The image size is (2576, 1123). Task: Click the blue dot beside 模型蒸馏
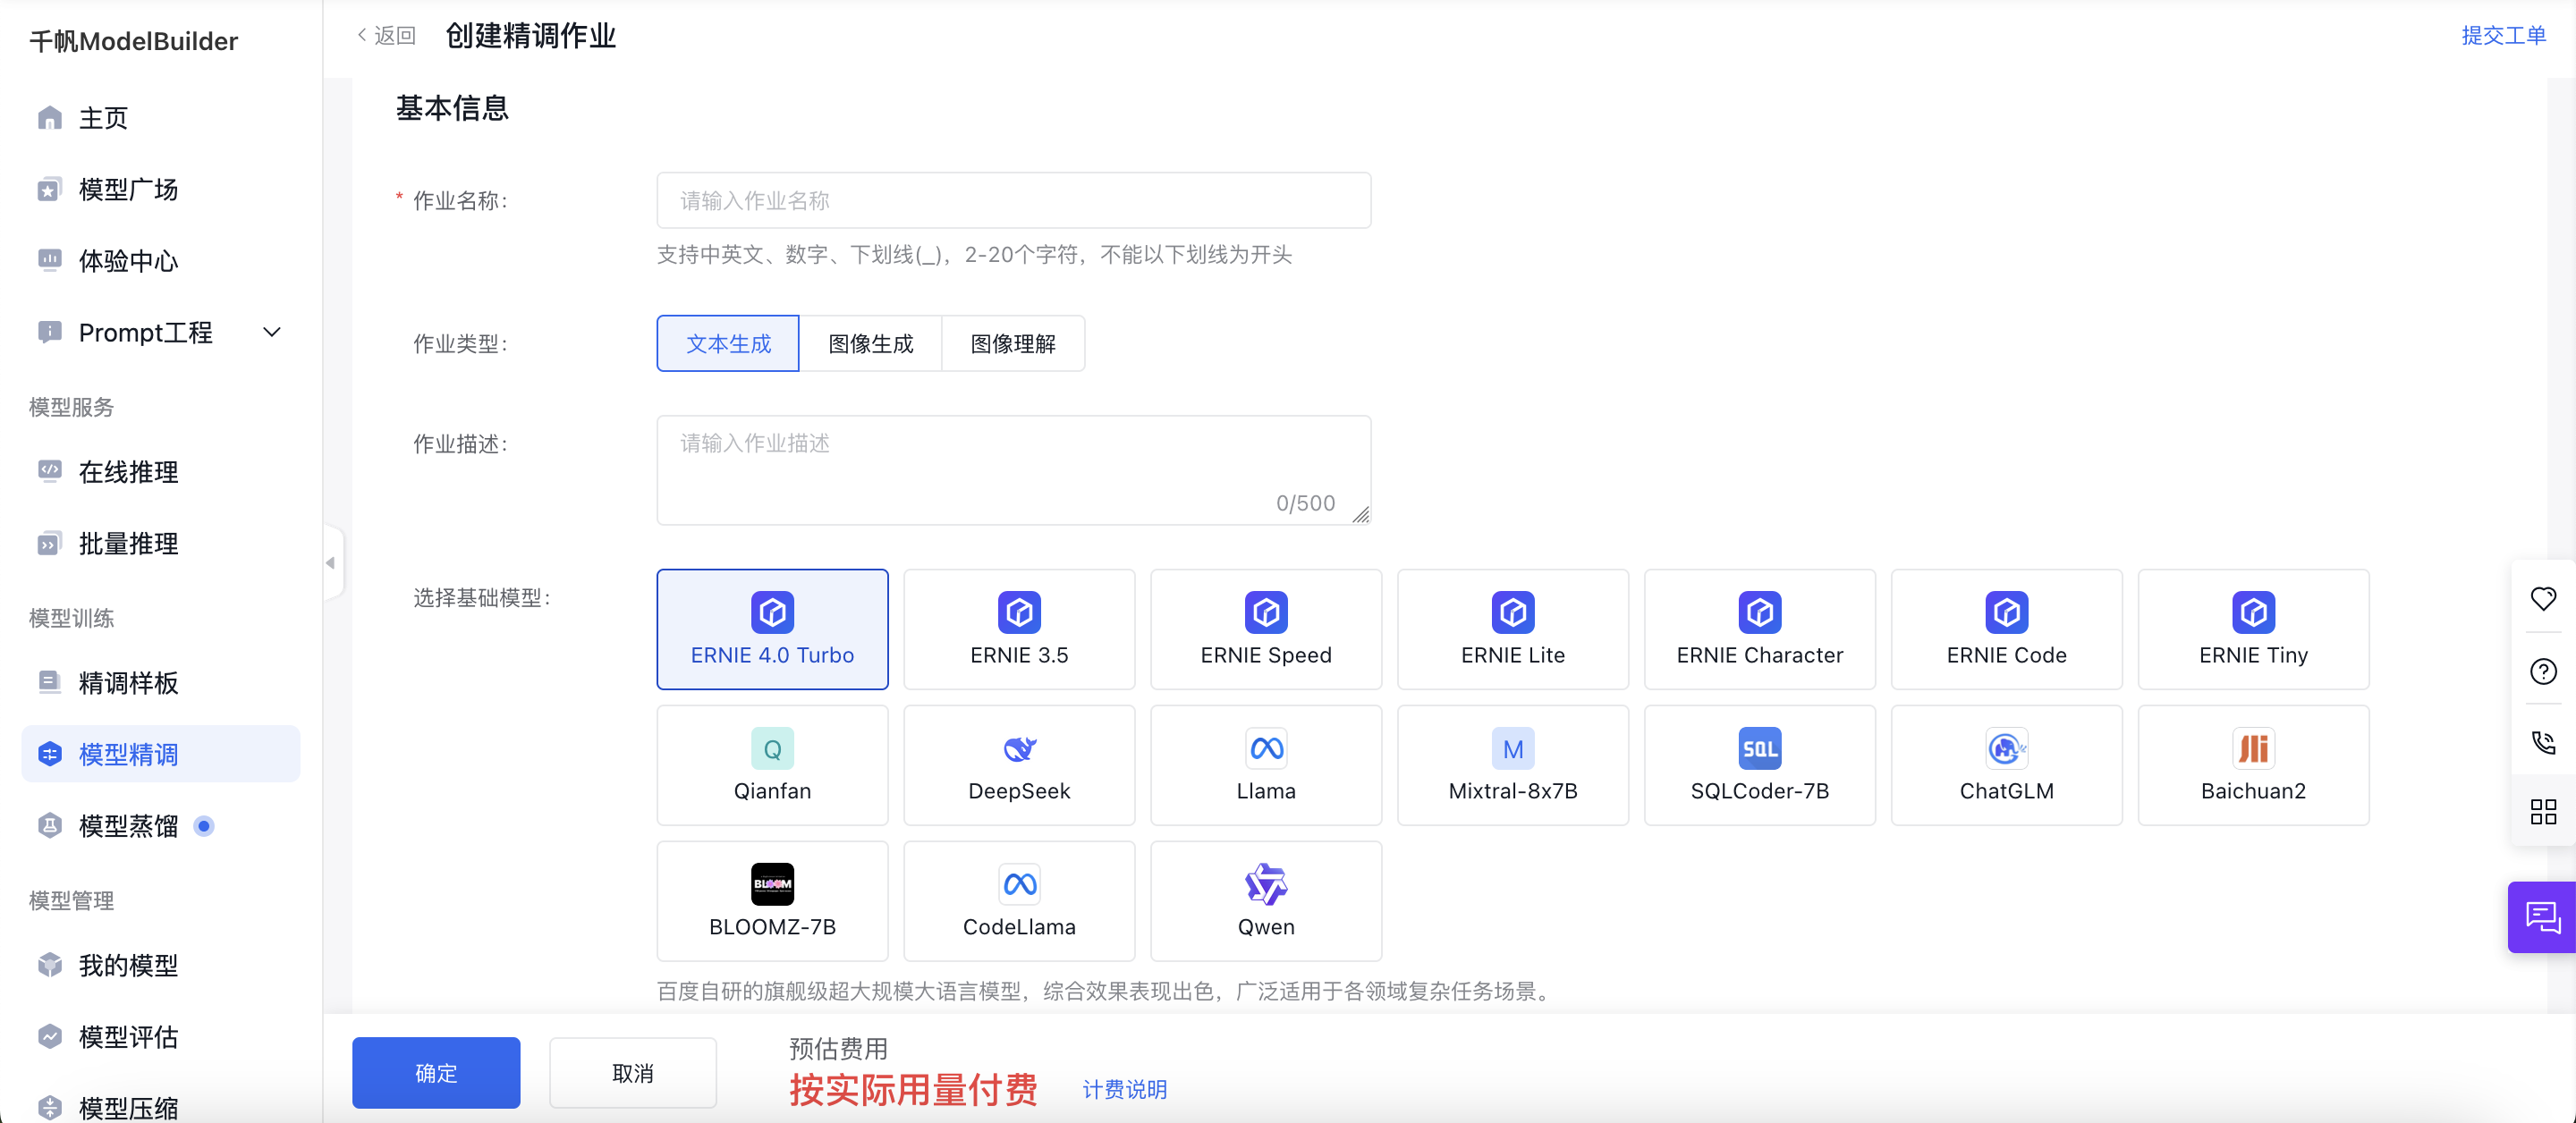pyautogui.click(x=204, y=826)
